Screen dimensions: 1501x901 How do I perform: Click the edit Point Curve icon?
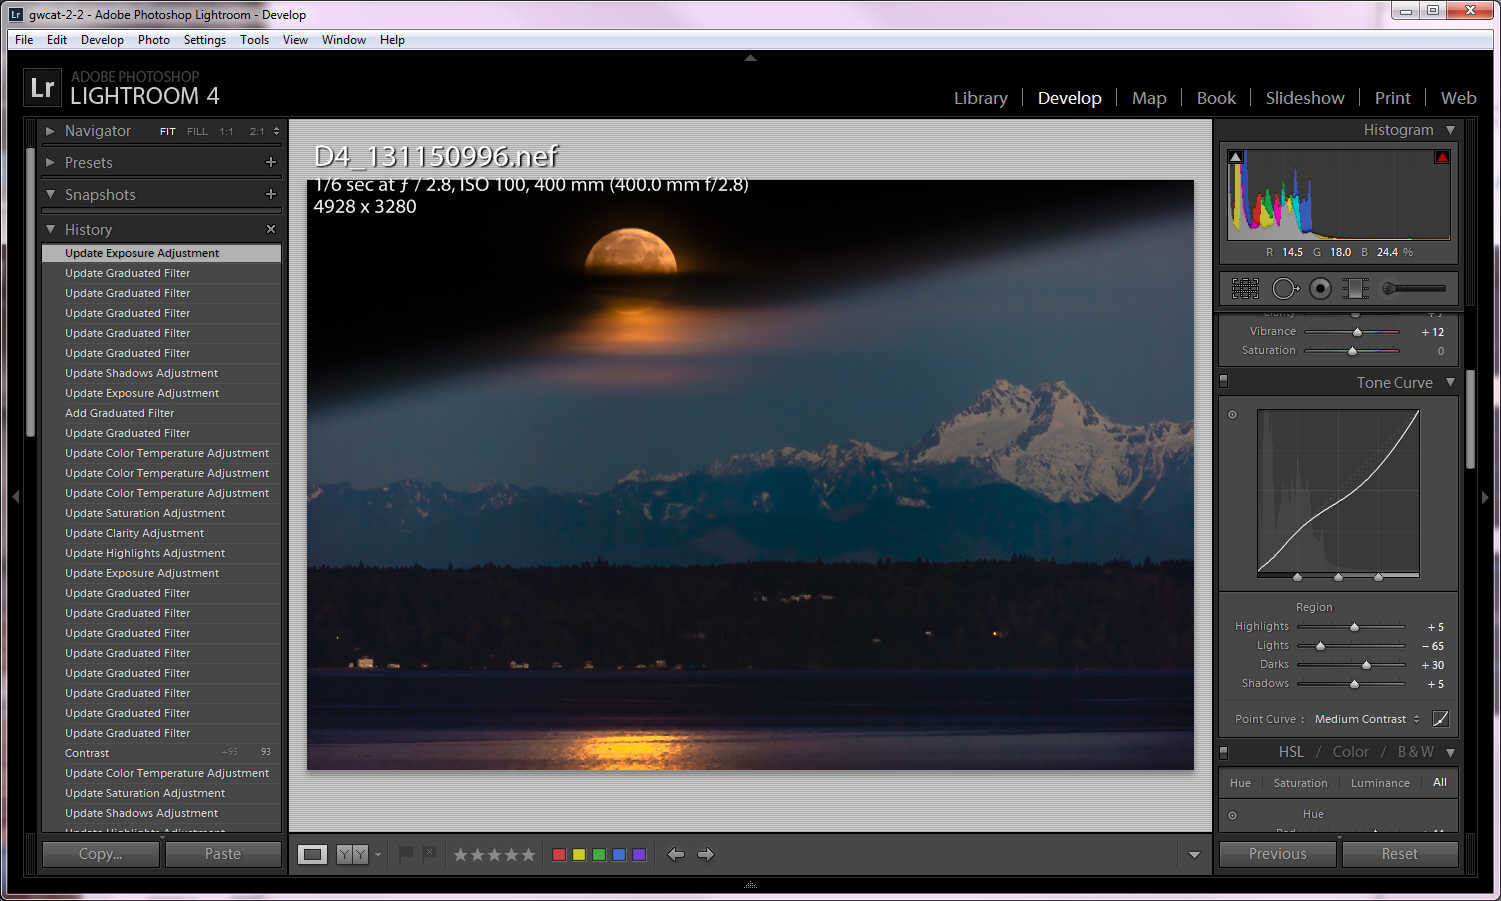[1440, 718]
